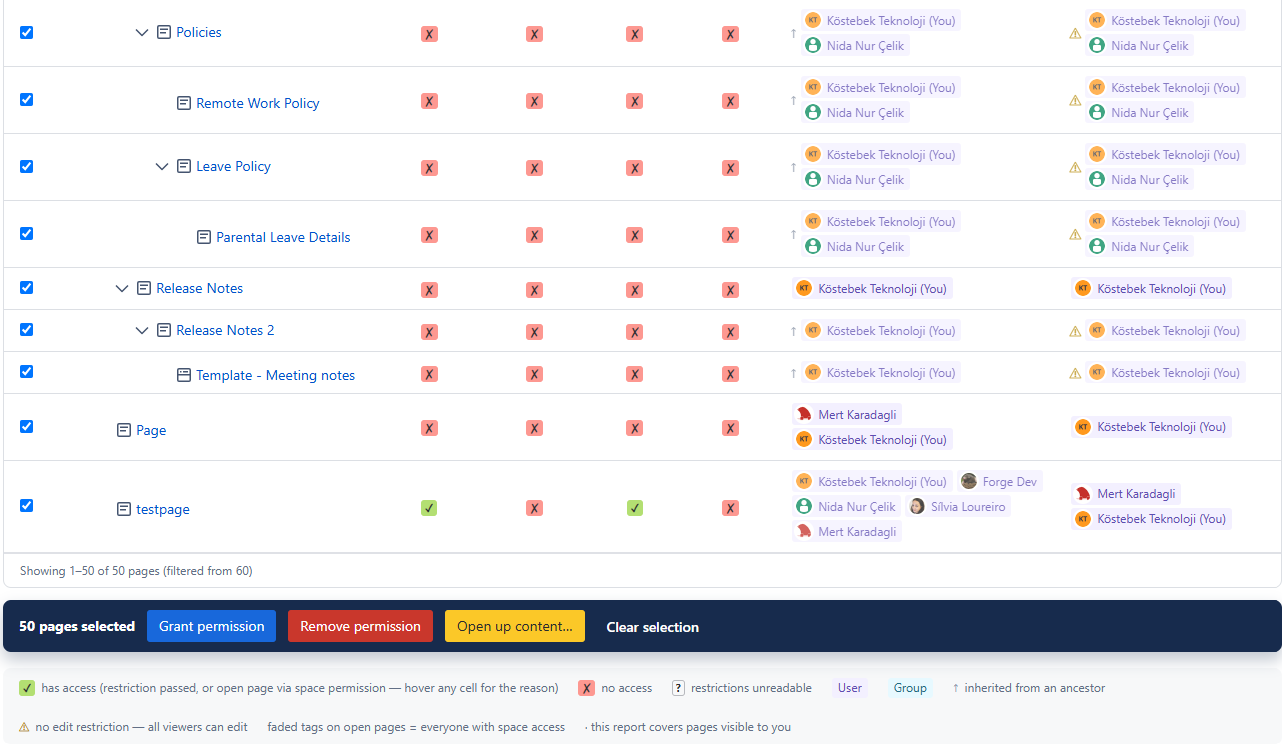
Task: Uncheck the Policies row checkbox
Action: (27, 32)
